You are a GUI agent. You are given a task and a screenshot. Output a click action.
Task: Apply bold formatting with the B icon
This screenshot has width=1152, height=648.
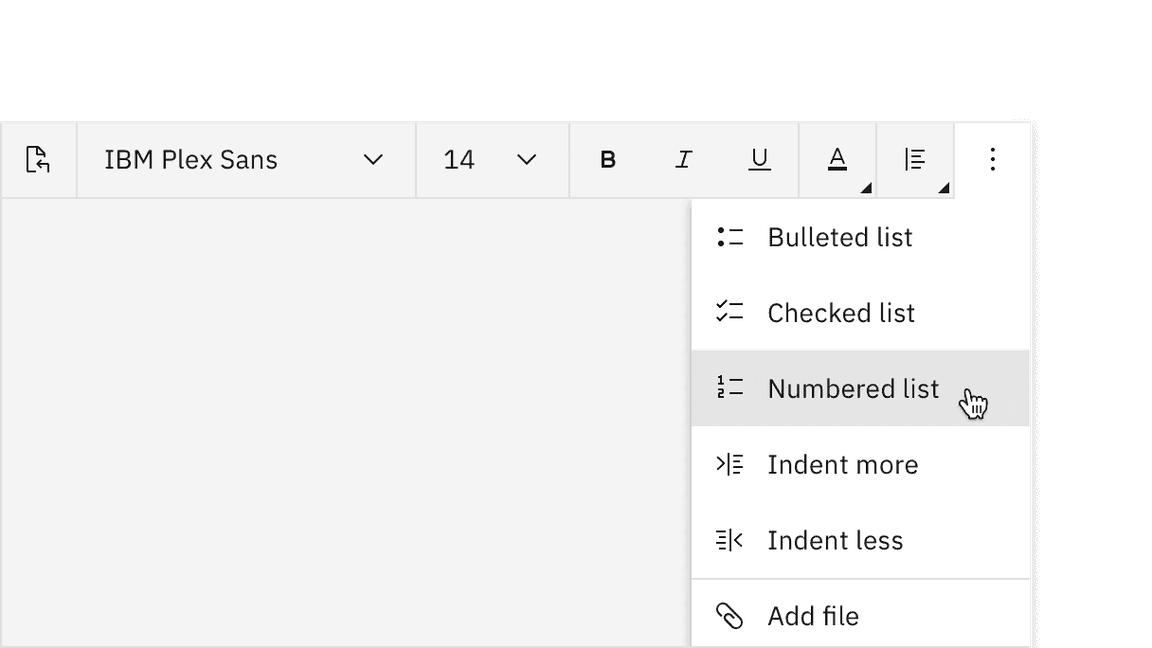point(608,159)
